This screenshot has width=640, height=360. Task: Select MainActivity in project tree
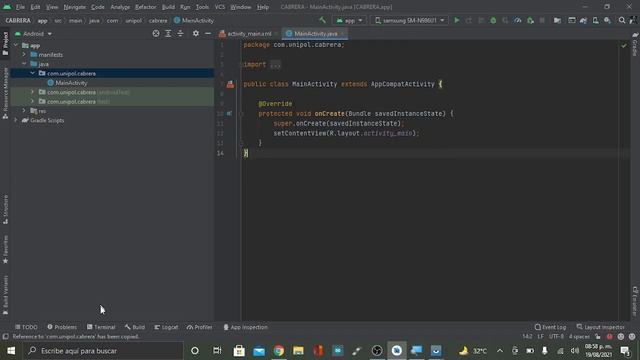71,83
